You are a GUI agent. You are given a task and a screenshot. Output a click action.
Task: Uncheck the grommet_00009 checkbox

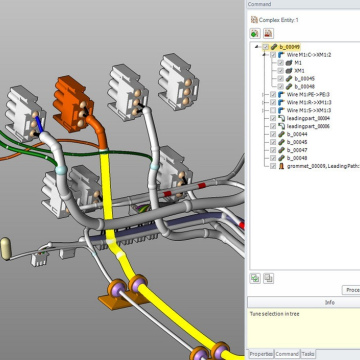pos(273,166)
